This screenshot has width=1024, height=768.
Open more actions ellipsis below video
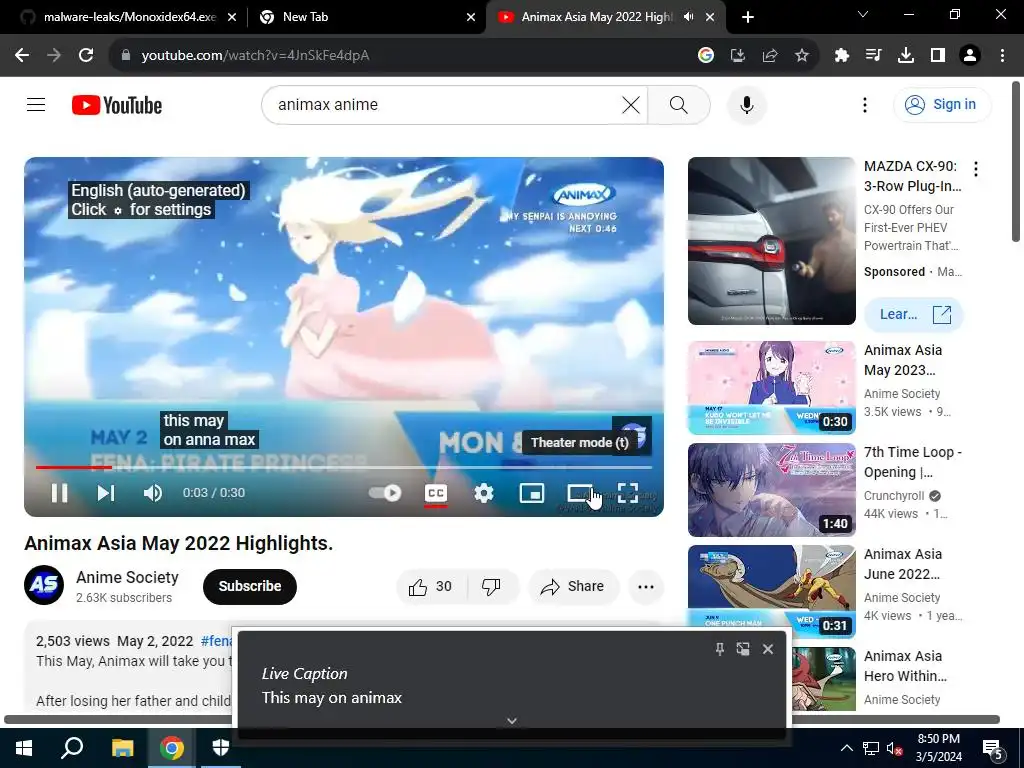coord(646,587)
